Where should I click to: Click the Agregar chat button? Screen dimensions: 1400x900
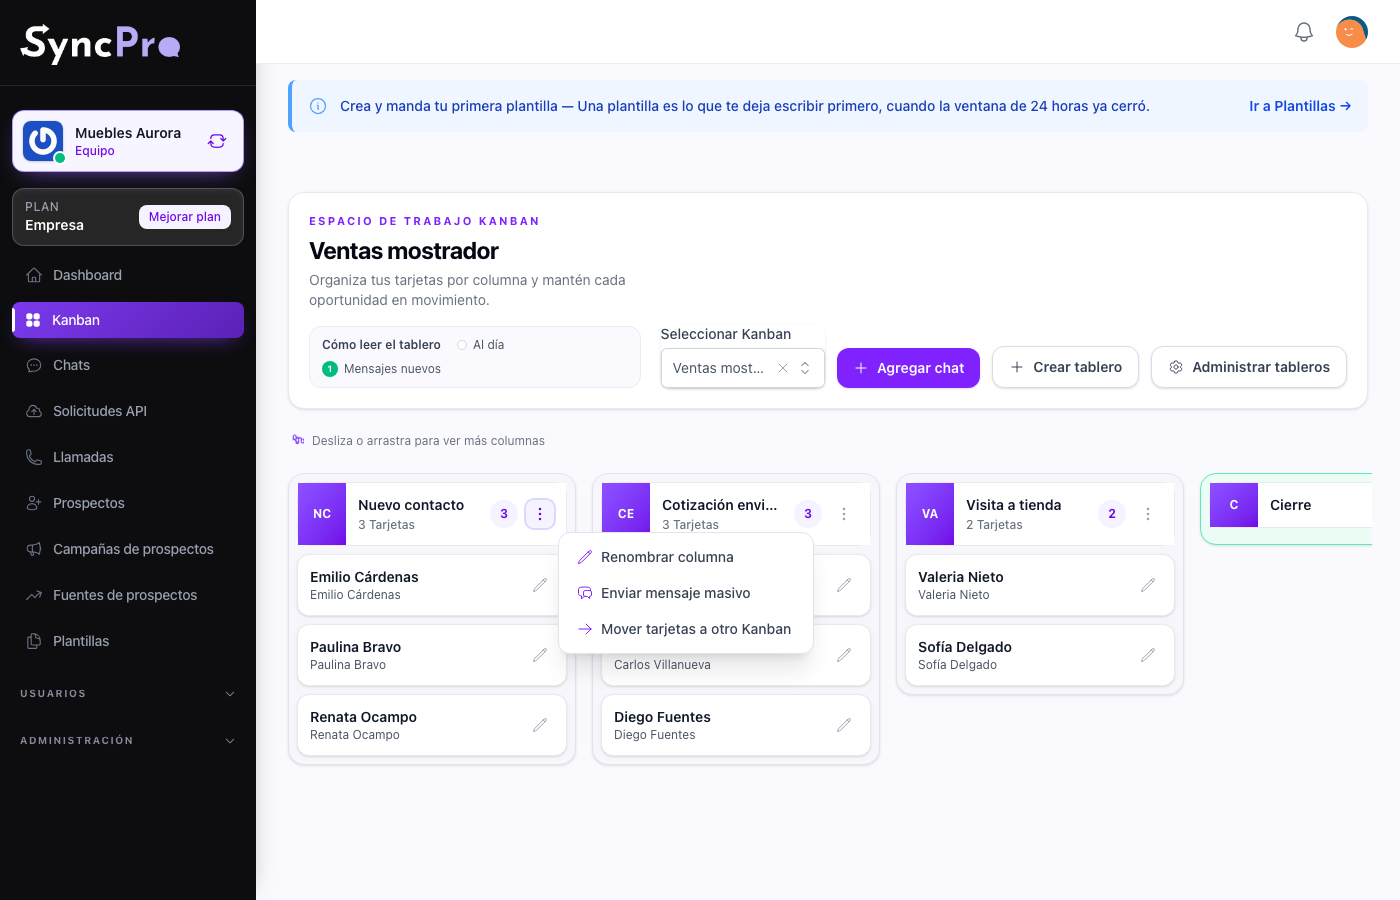tap(908, 368)
